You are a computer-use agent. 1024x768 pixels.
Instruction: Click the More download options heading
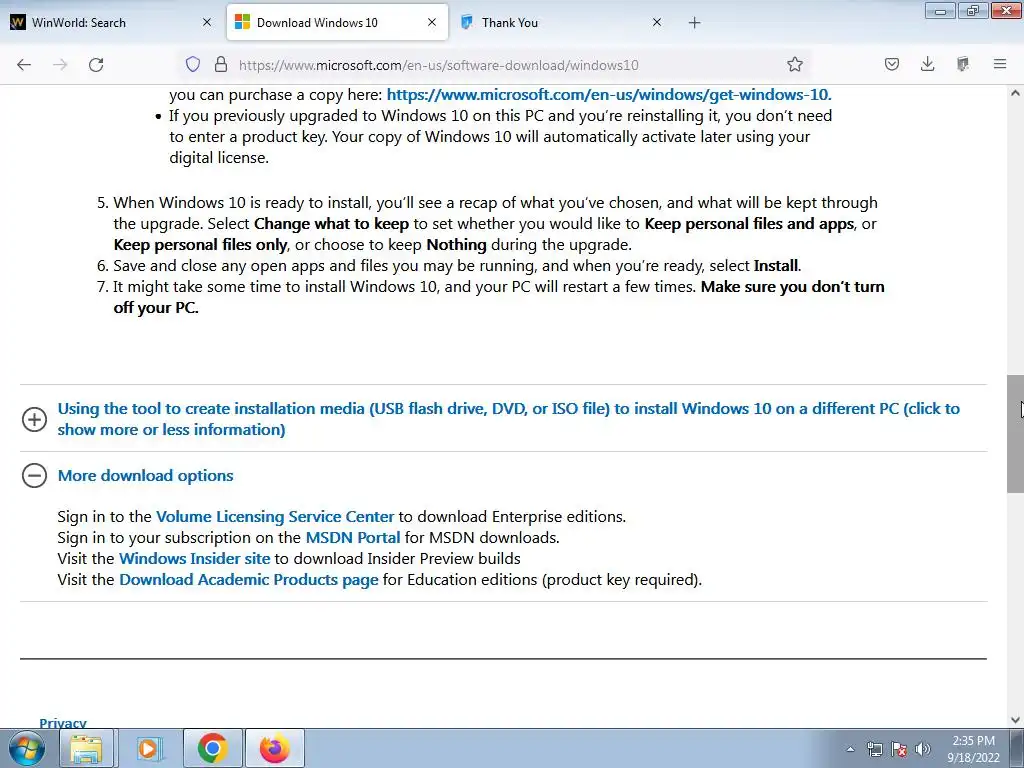(146, 475)
